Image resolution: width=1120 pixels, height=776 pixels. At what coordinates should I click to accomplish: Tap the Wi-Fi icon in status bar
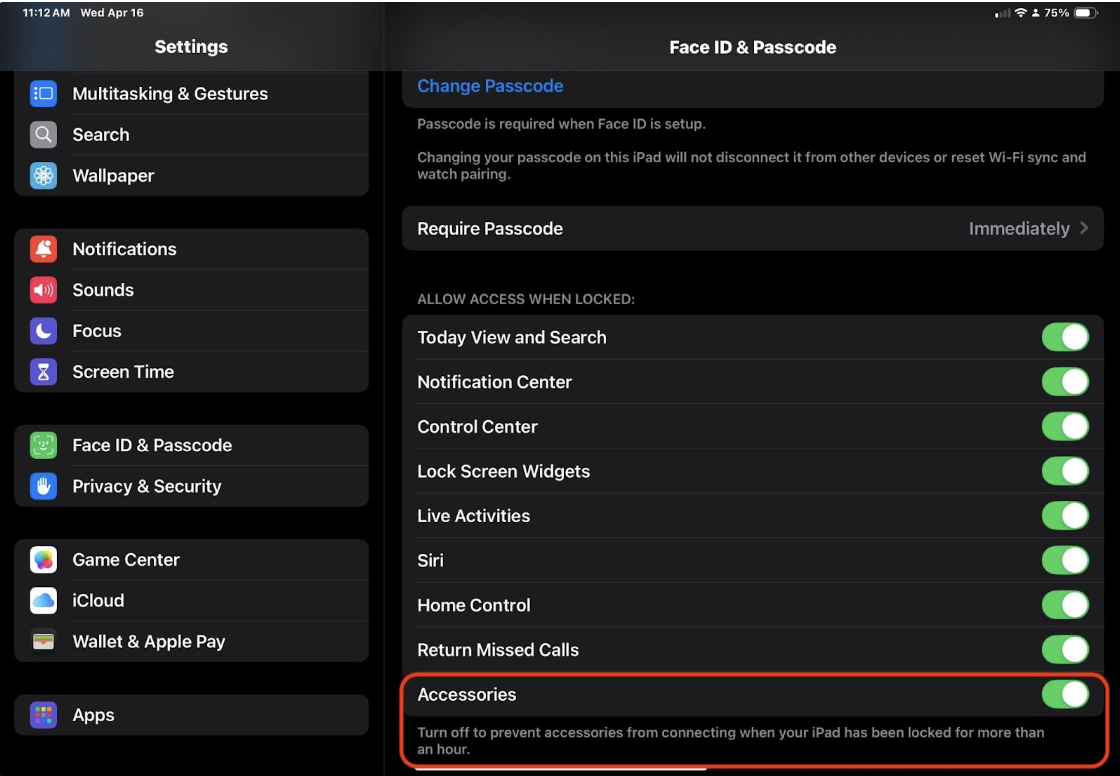1021,13
